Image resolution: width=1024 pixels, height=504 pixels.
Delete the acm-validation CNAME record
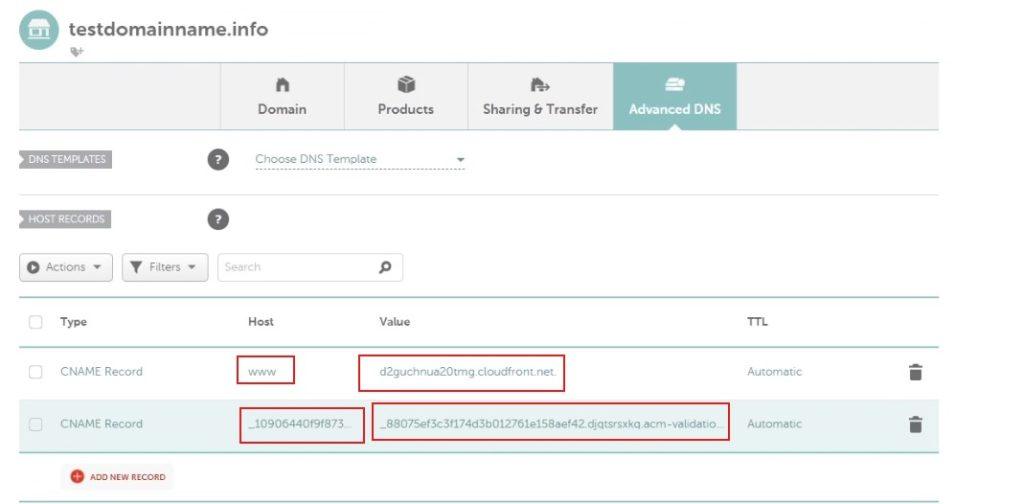(x=916, y=424)
